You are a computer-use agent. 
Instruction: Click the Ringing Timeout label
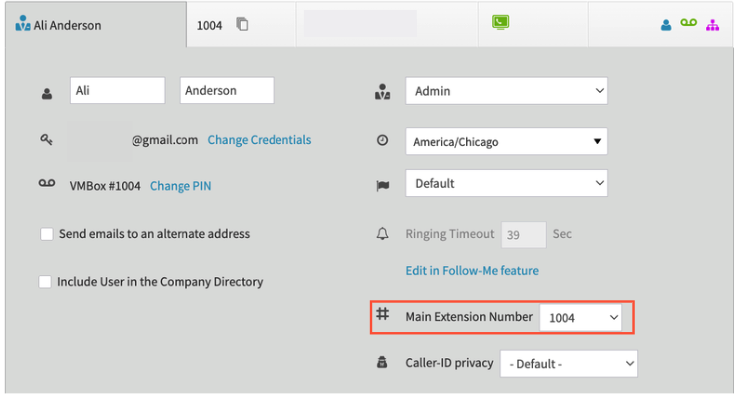coord(450,234)
